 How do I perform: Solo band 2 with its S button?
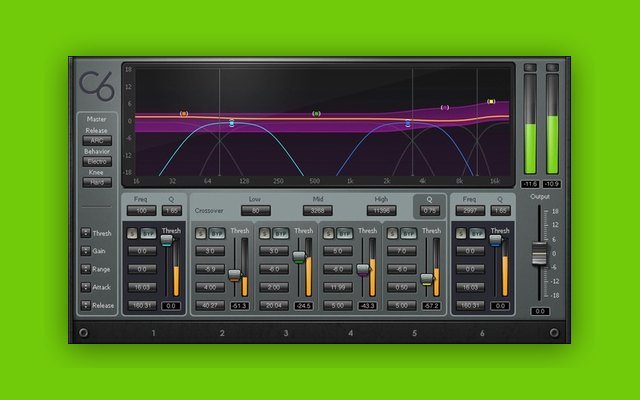[x=200, y=233]
